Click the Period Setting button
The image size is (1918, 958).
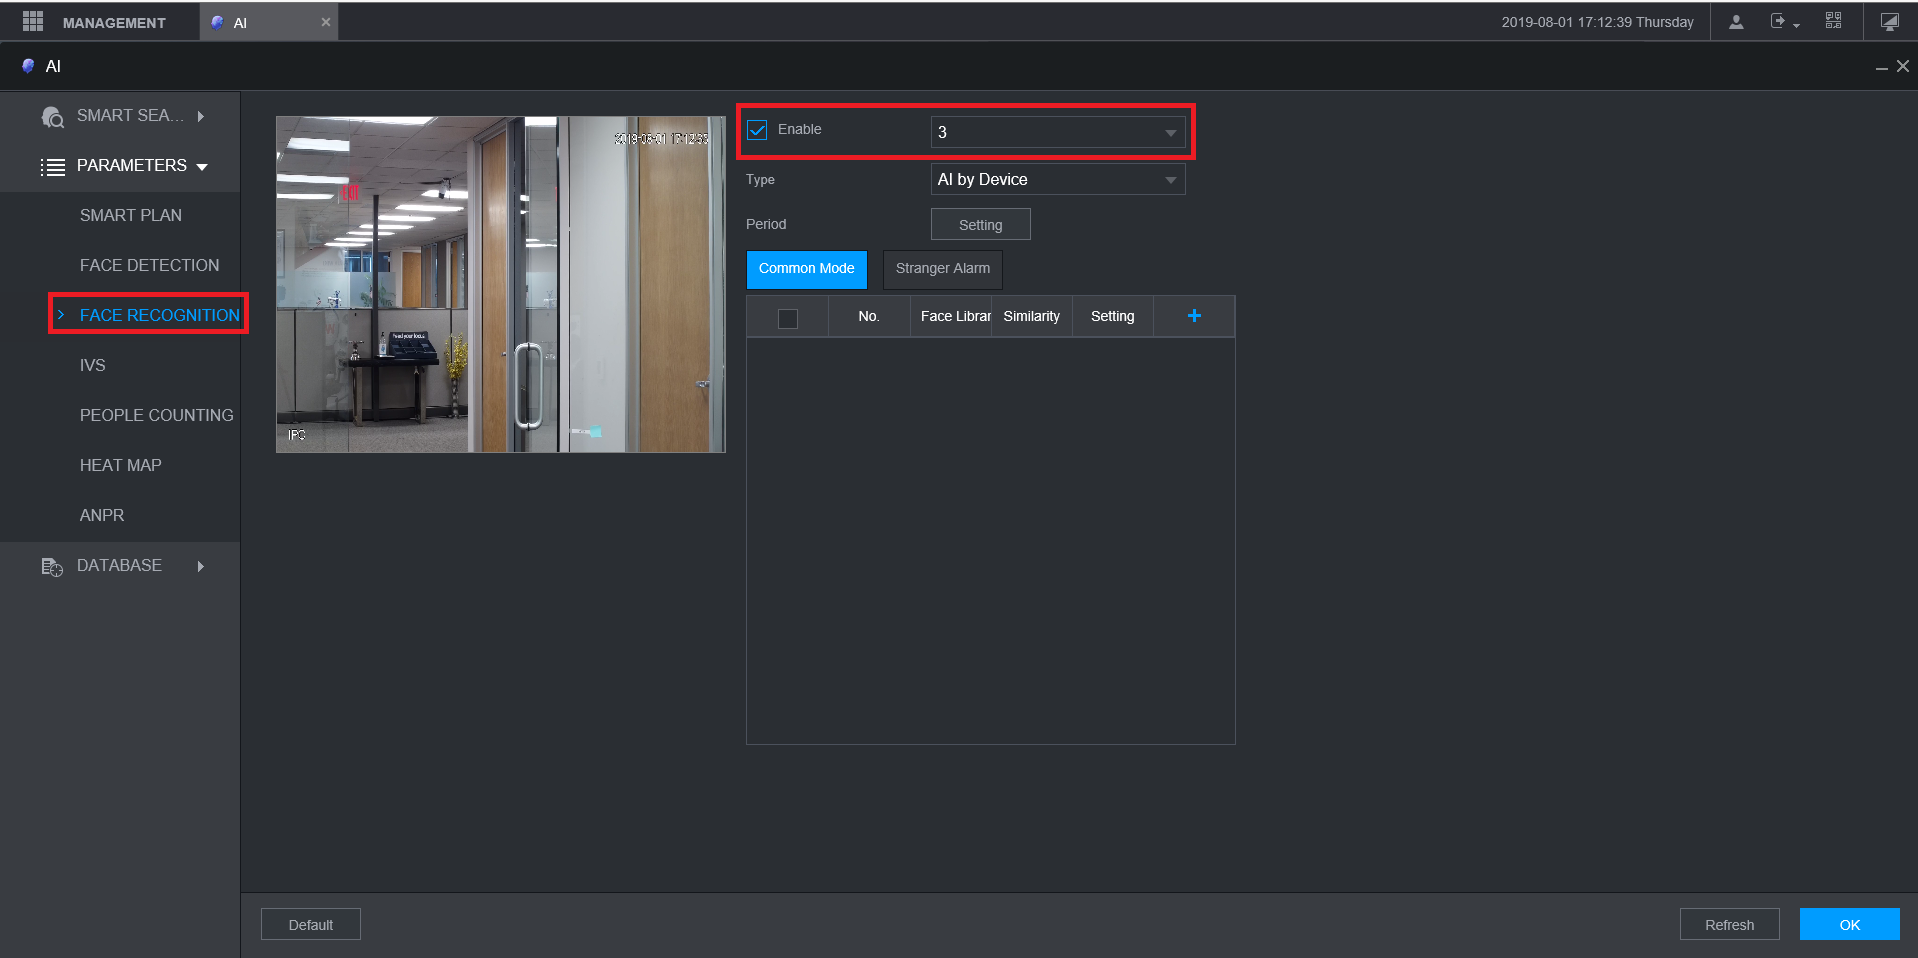coord(981,225)
